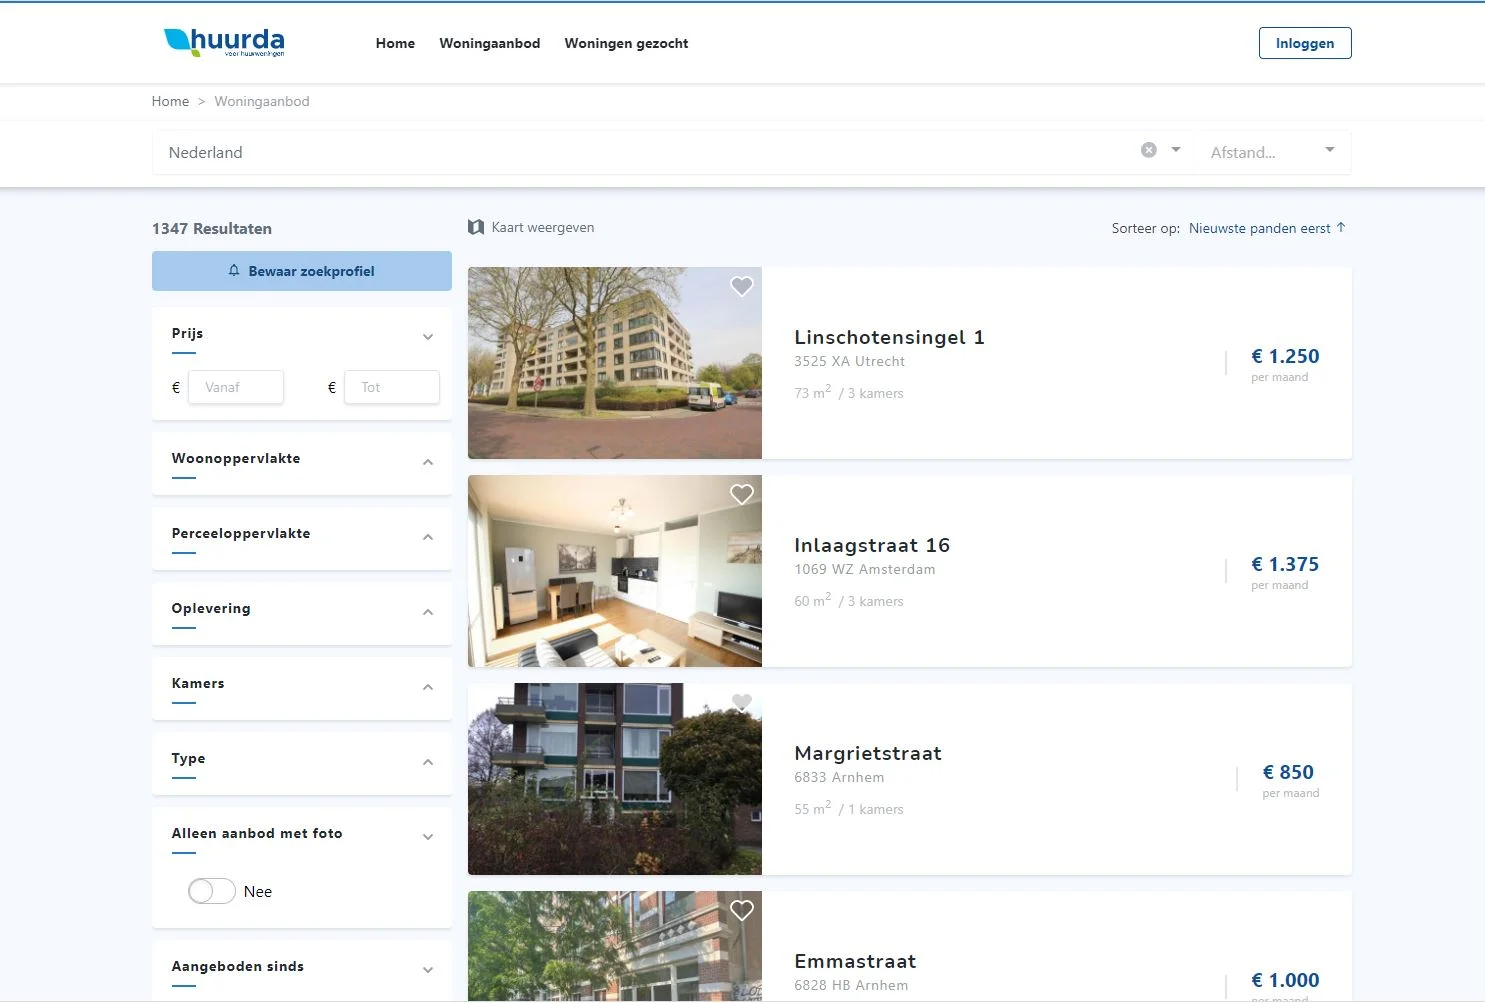The height and width of the screenshot is (1003, 1485).
Task: Favorite the Linschotensingel 1 listing
Action: coord(741,286)
